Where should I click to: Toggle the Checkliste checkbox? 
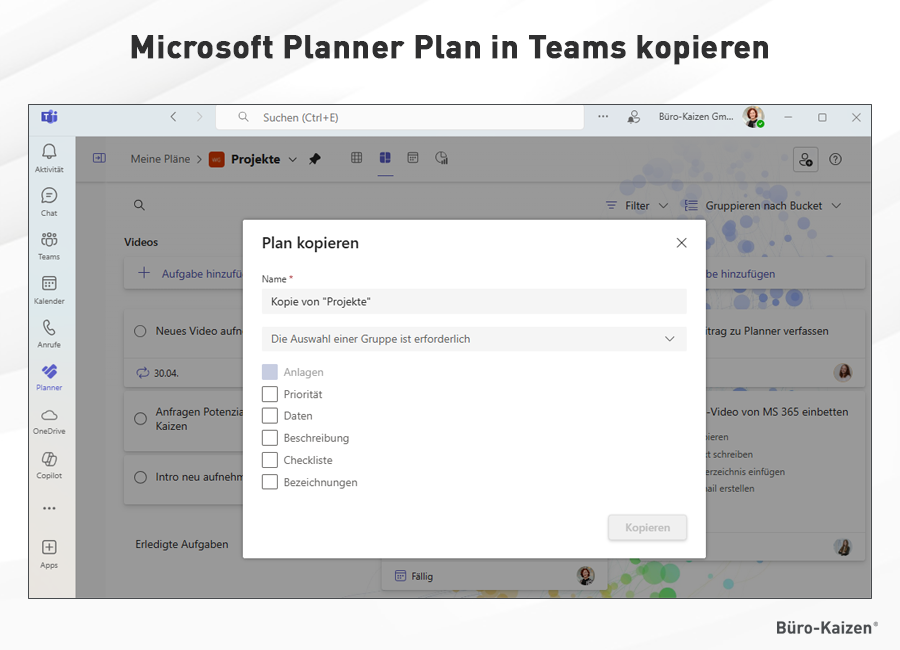coord(270,459)
